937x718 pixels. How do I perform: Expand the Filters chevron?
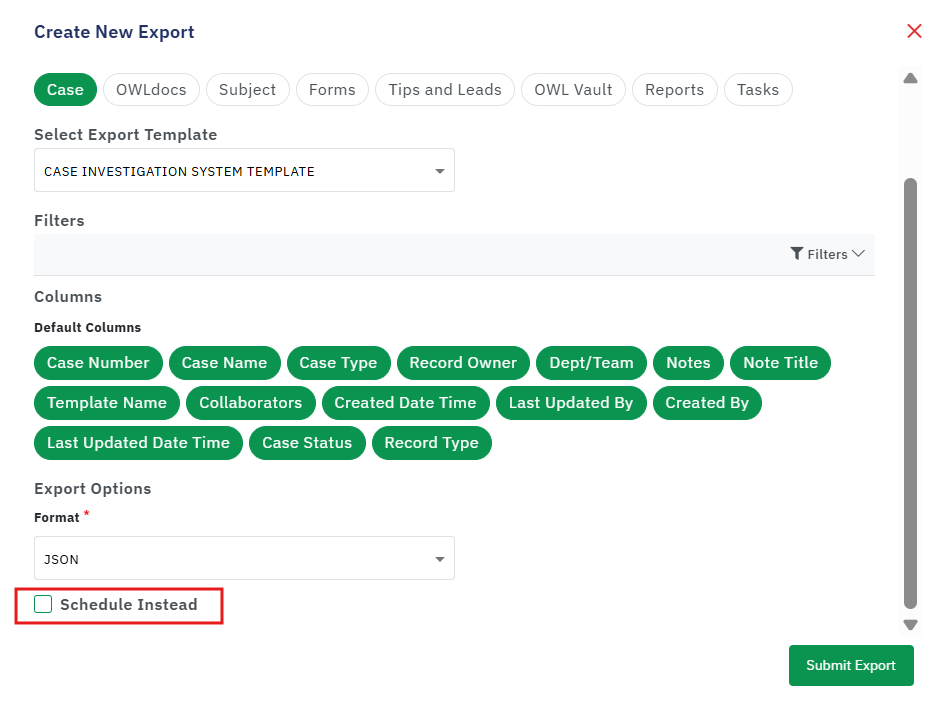point(859,254)
